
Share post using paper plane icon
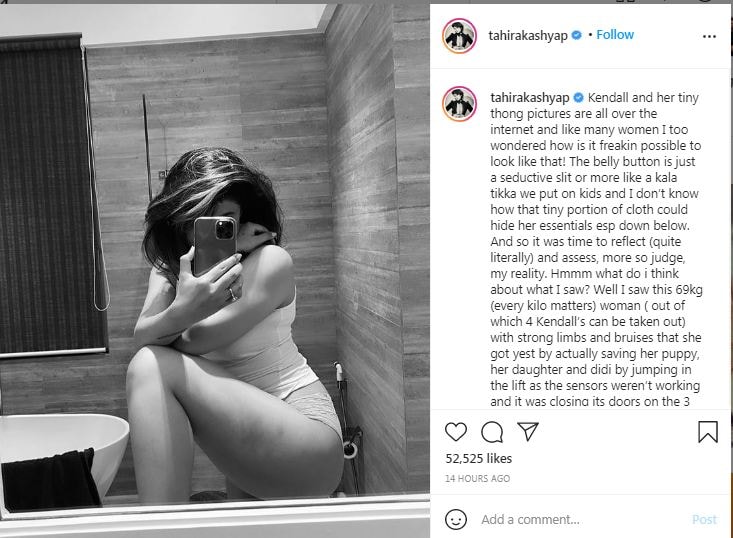[528, 431]
